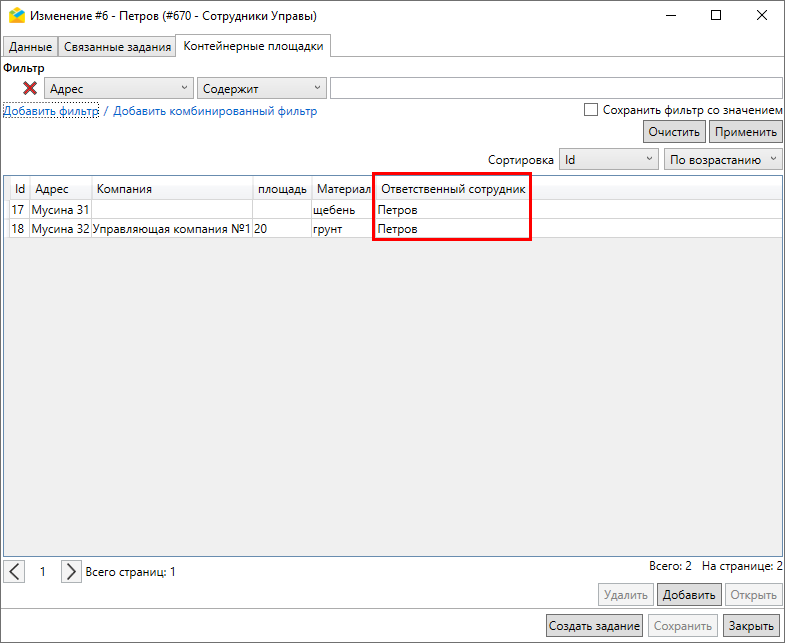The image size is (785, 643).
Task: Open the sort field 'Id' dropdown
Action: click(606, 159)
